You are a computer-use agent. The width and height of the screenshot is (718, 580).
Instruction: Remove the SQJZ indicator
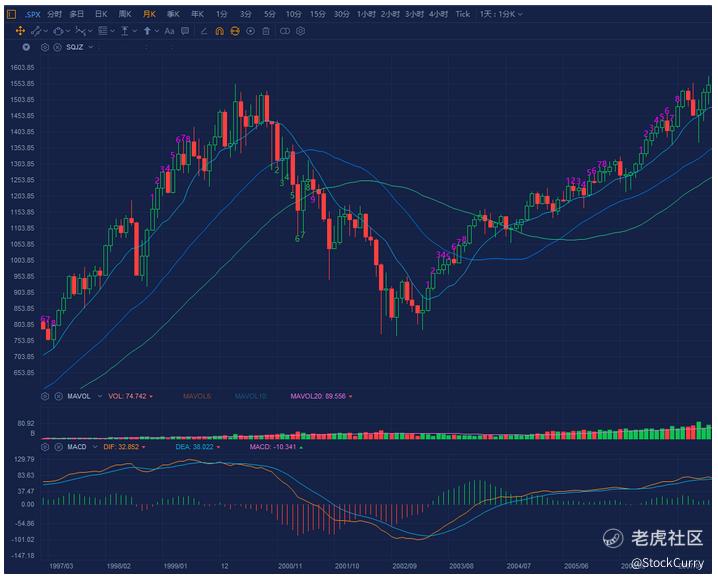tap(57, 47)
